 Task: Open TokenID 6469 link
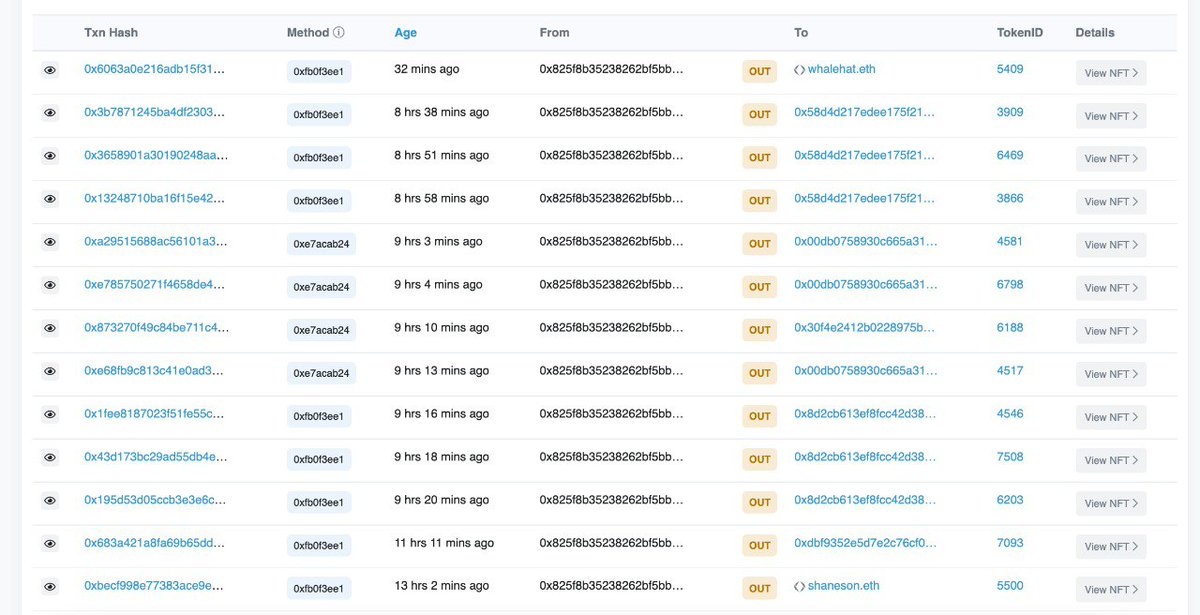click(x=1010, y=156)
